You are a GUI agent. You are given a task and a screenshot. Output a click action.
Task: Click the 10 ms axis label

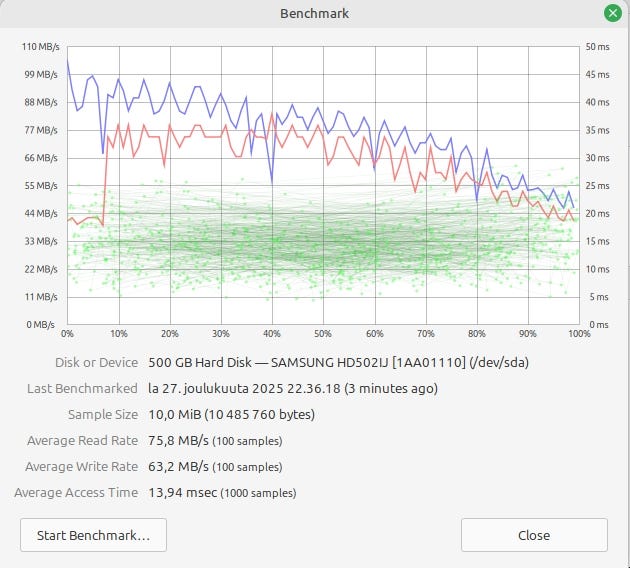click(597, 269)
